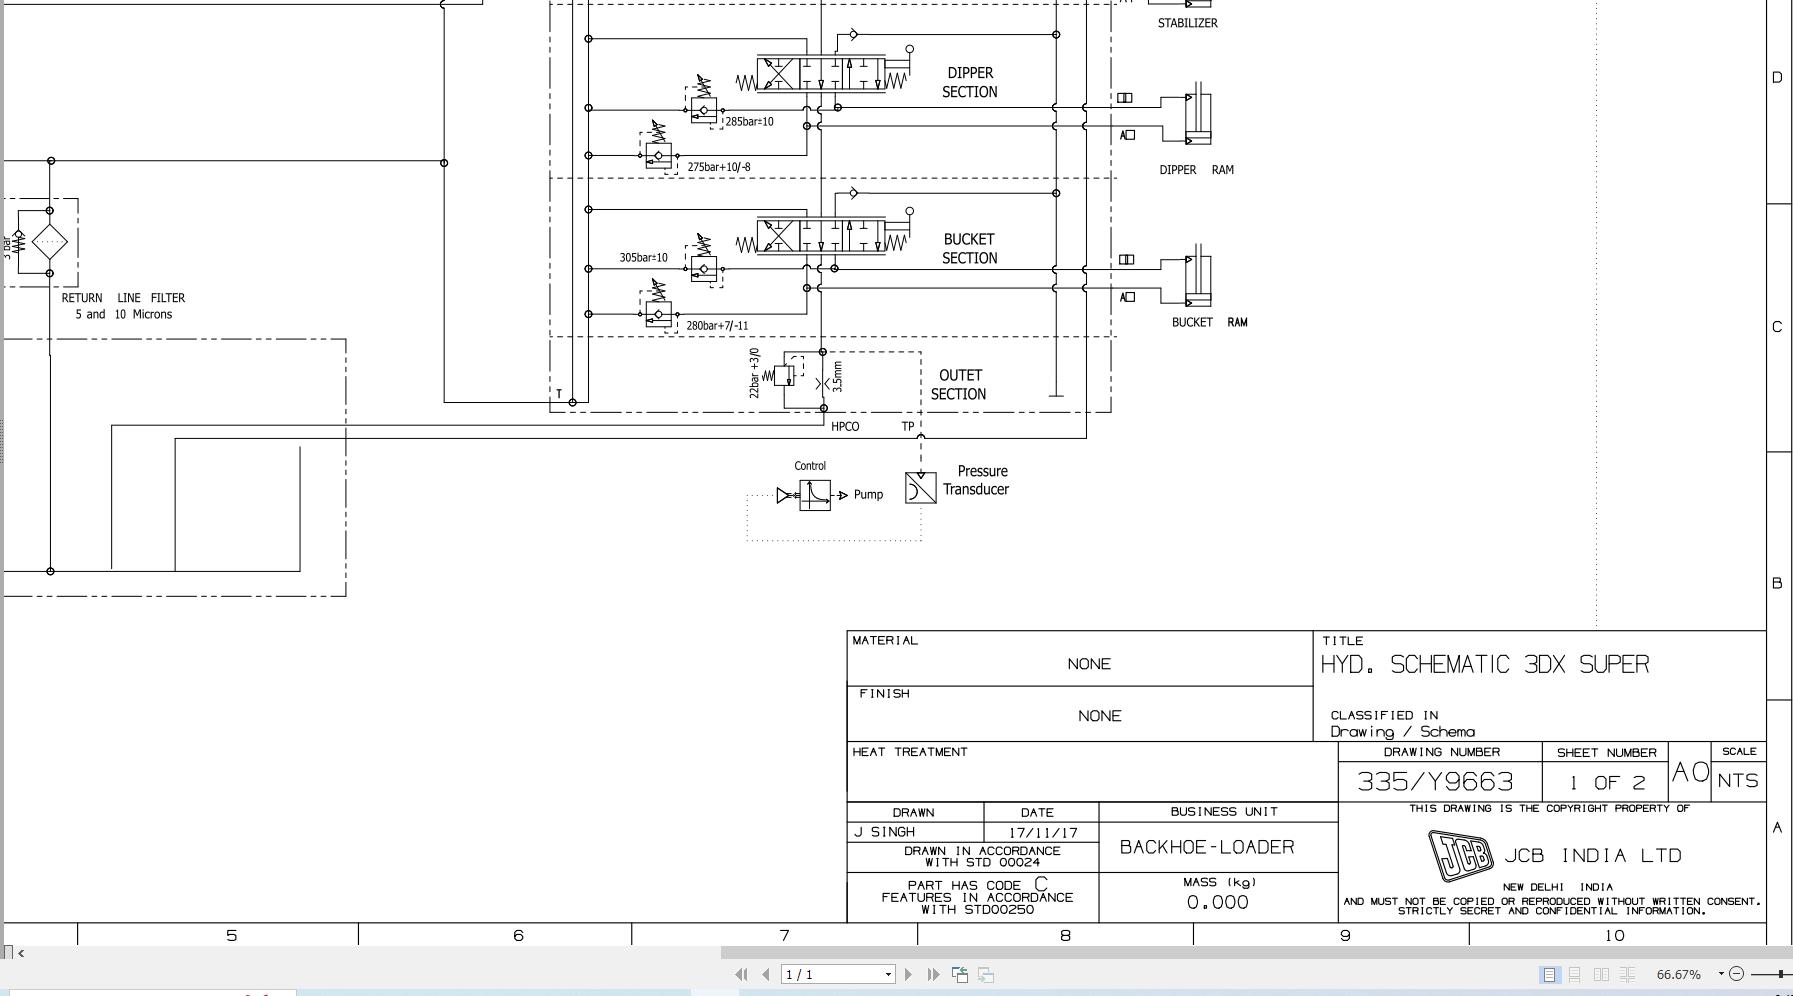Click the Pressure Transducer symbol
The width and height of the screenshot is (1793, 996).
pos(920,487)
